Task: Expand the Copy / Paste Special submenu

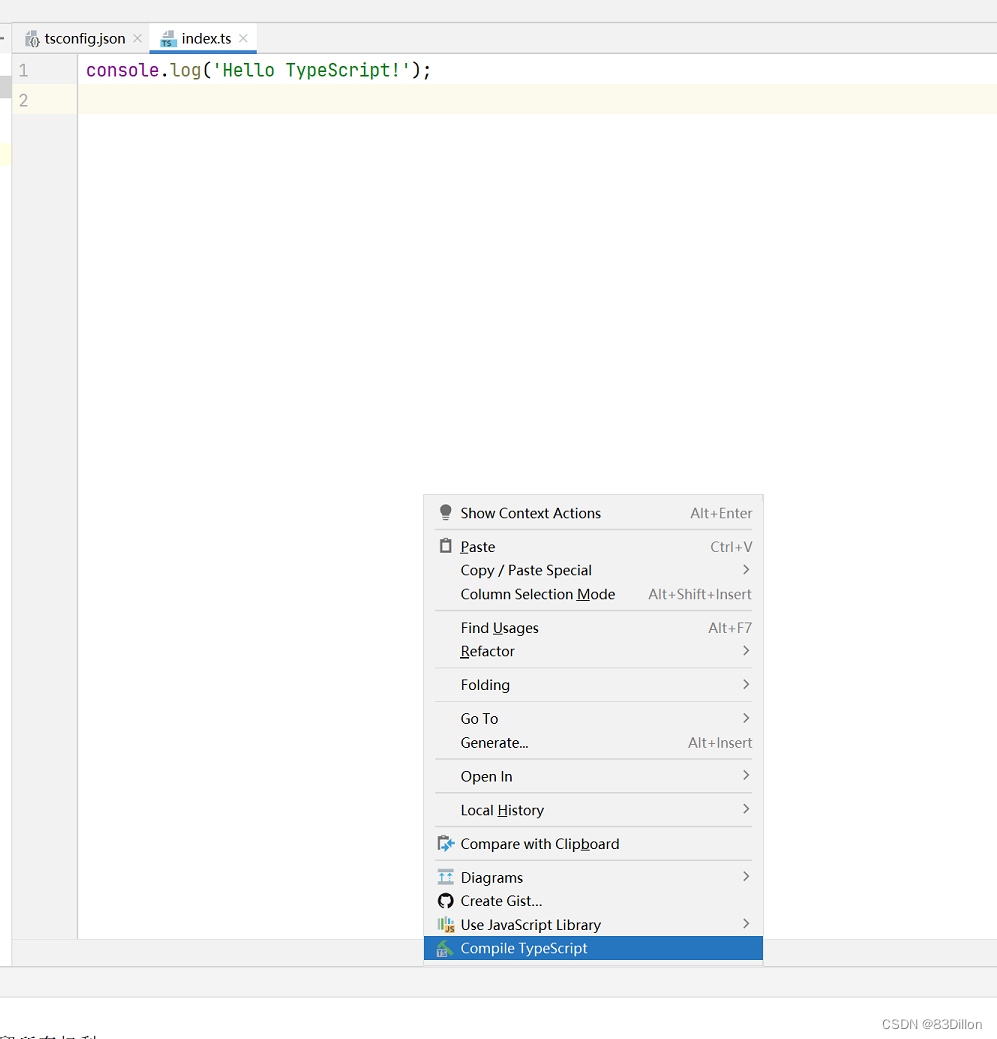Action: (x=526, y=570)
